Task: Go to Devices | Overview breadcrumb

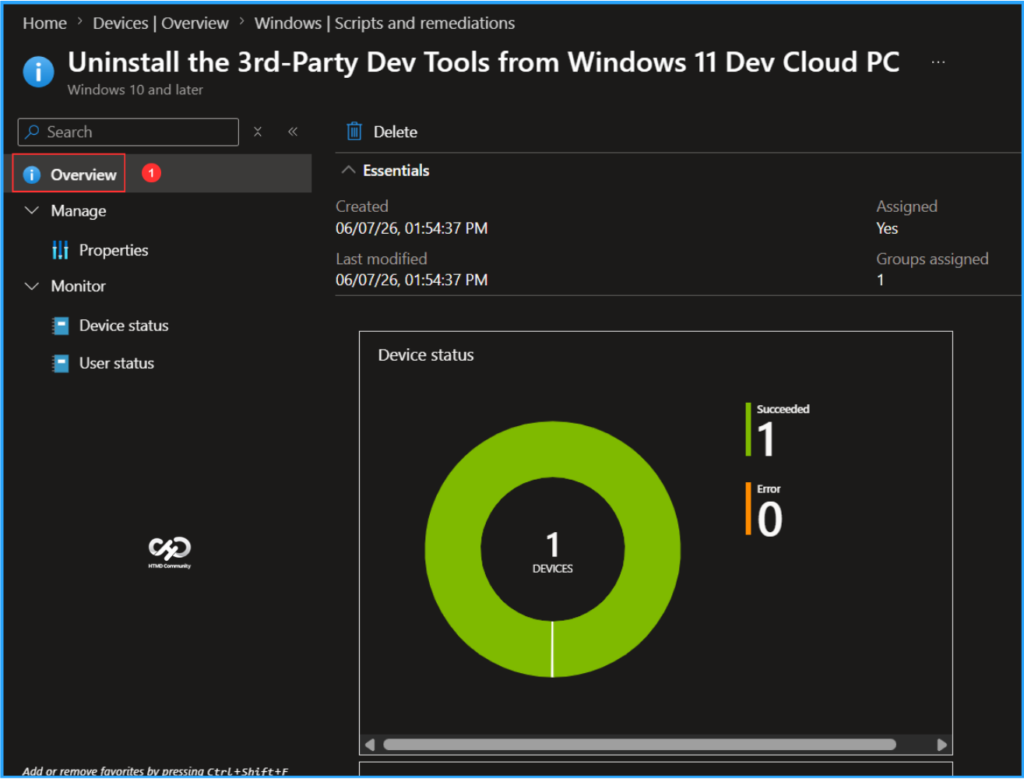Action: point(161,23)
